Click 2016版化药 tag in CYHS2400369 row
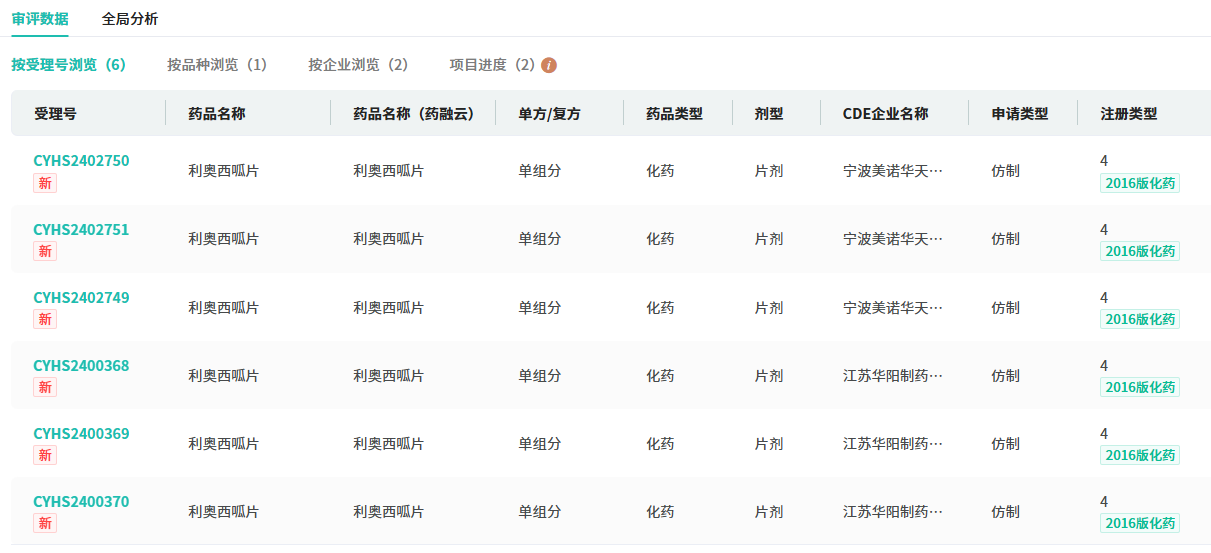This screenshot has height=553, width=1211. coord(1139,455)
